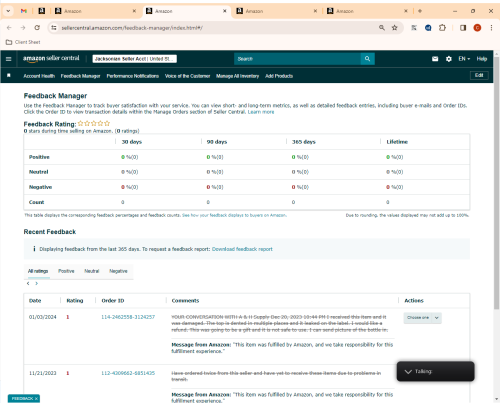Bookmark this page with the star icon
The height and width of the screenshot is (403, 500).
[395, 28]
